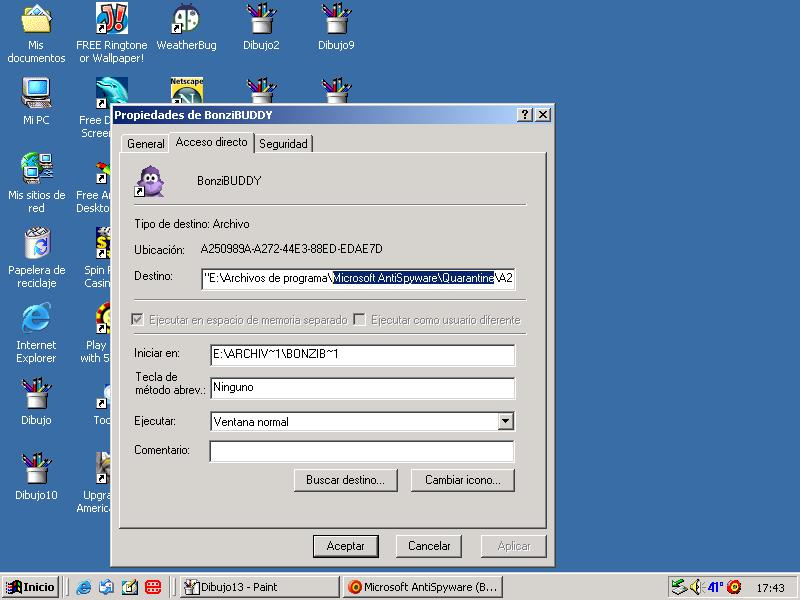This screenshot has width=800, height=600.
Task: Click the Tecla de método abrev field
Action: [x=362, y=388]
